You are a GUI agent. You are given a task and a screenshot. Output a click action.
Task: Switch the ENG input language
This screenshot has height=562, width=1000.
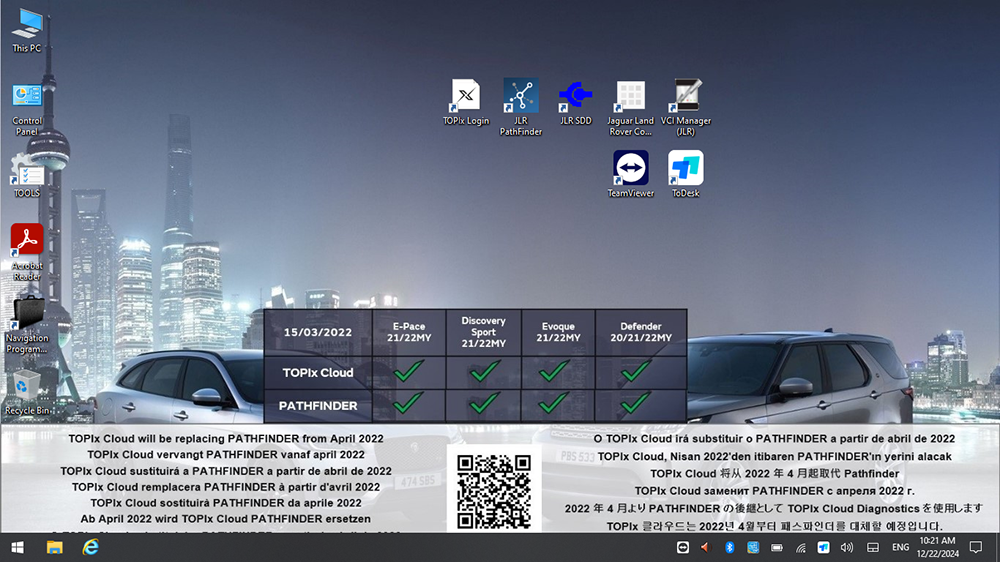click(x=901, y=547)
